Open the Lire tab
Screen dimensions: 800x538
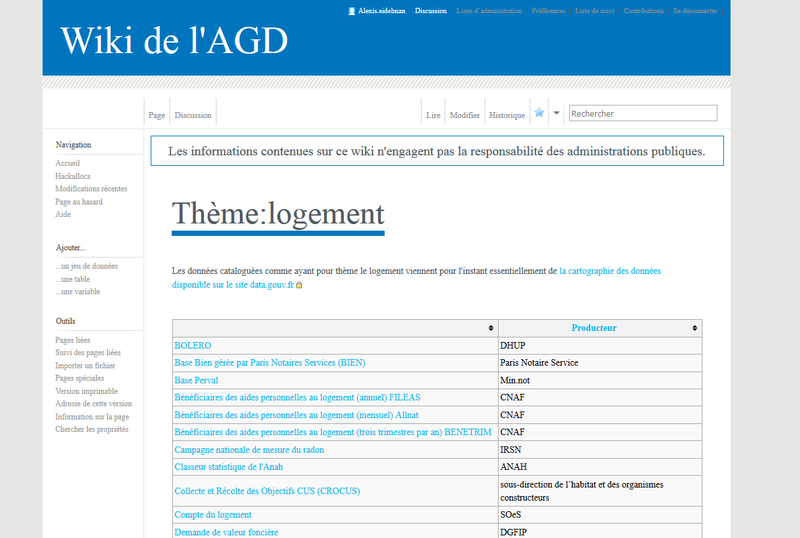(x=433, y=115)
